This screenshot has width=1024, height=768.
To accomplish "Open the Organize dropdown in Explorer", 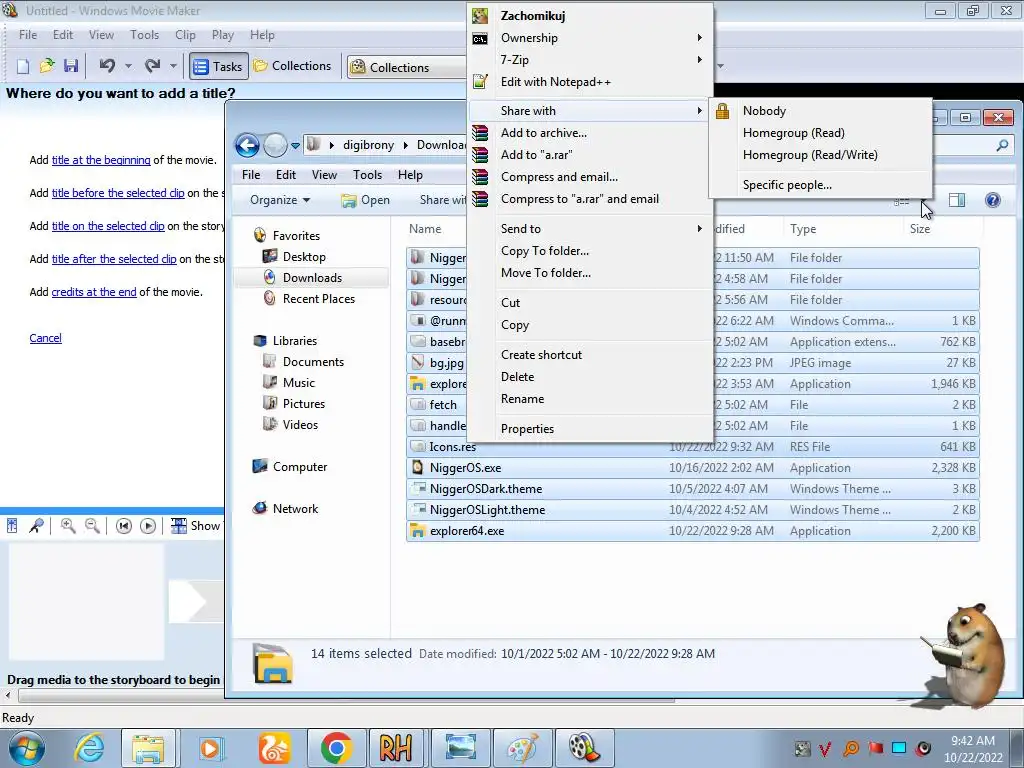I will tap(280, 200).
